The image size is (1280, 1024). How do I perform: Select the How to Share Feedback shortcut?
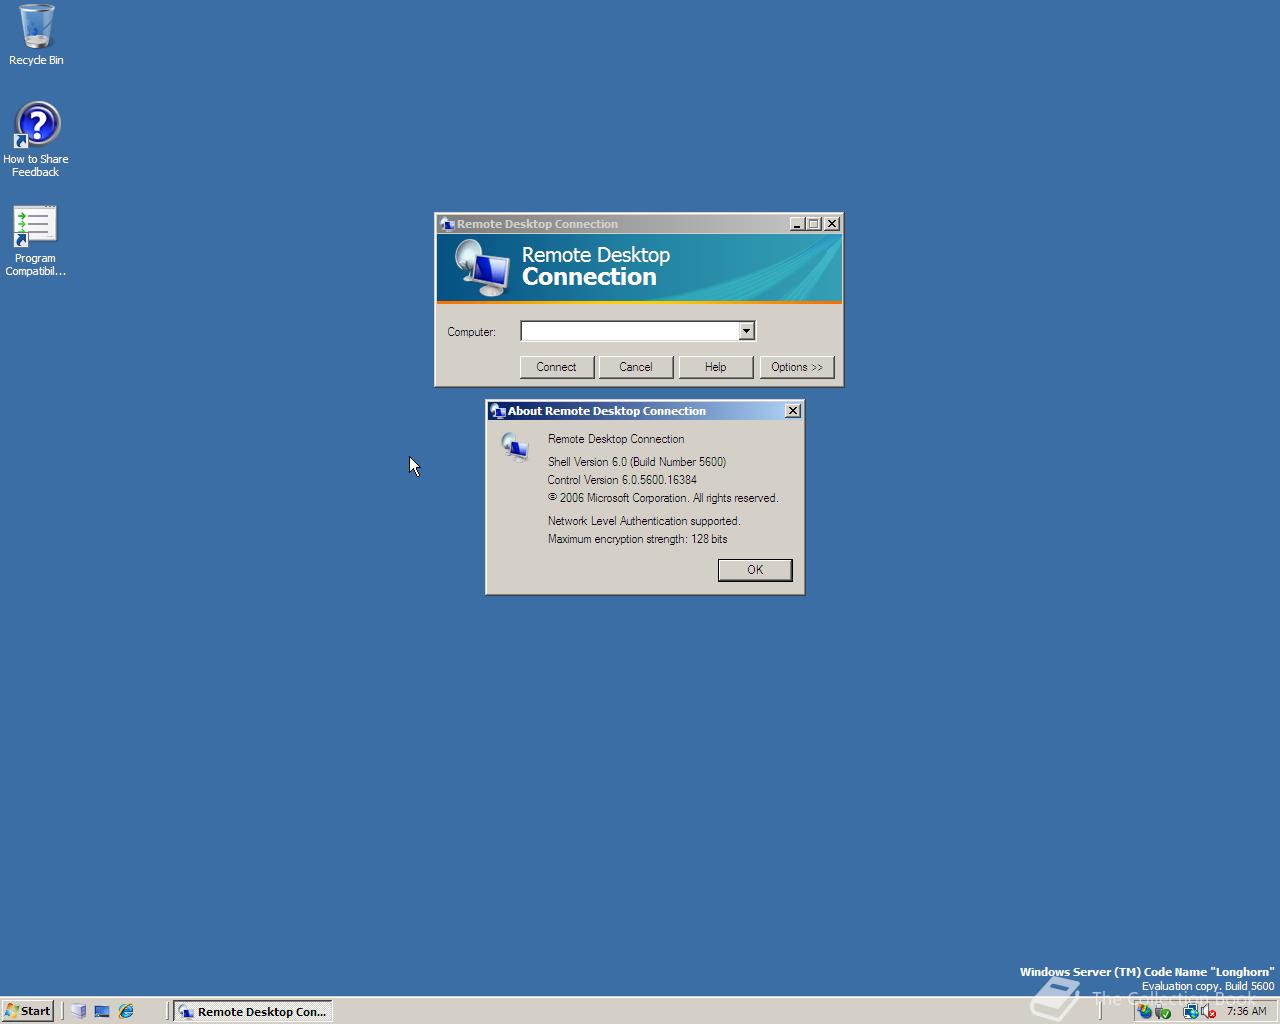tap(36, 140)
